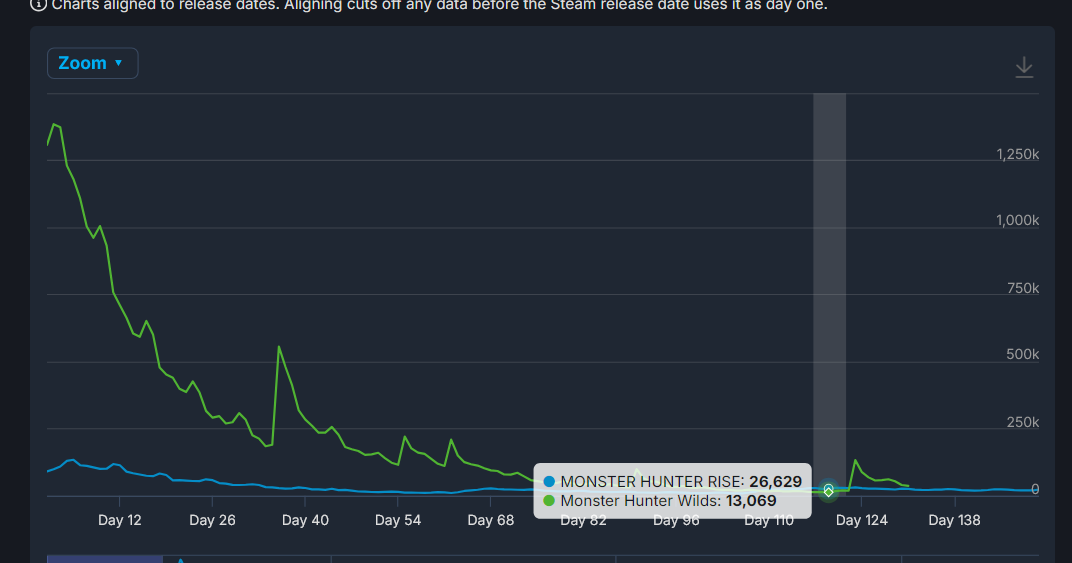Viewport: 1072px width, 563px height.
Task: Click the blue navigator range handle
Action: pyautogui.click(x=105, y=559)
